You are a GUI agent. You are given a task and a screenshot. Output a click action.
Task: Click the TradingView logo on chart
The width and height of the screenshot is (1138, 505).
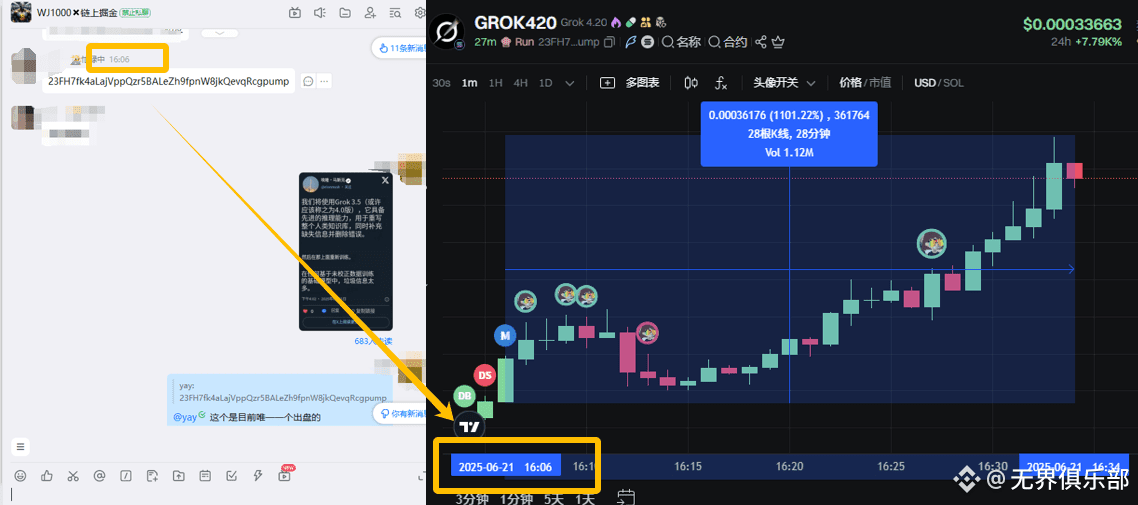(469, 427)
